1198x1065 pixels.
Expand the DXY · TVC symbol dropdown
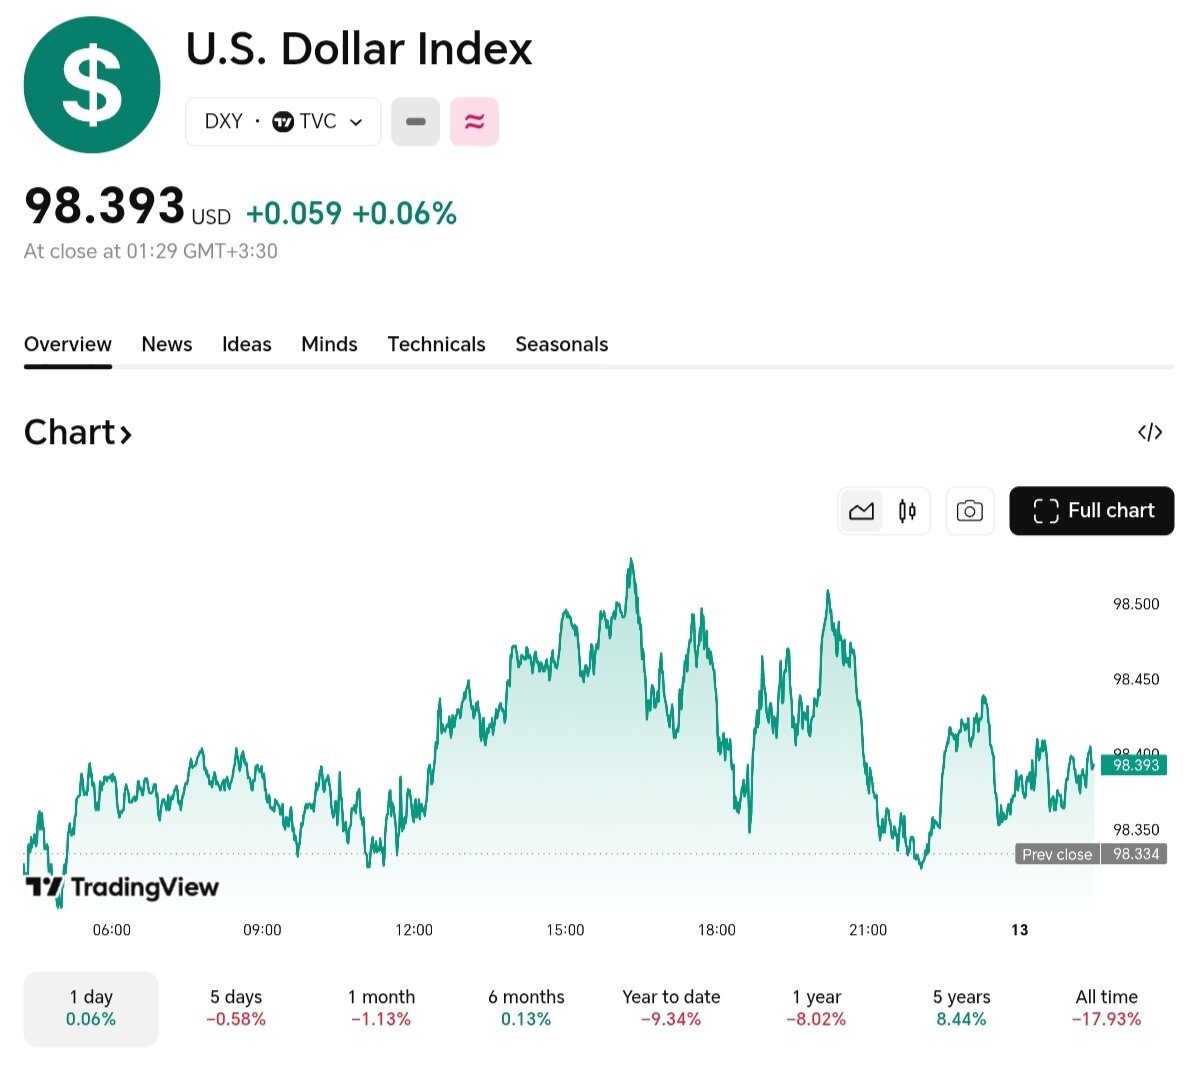[x=283, y=121]
